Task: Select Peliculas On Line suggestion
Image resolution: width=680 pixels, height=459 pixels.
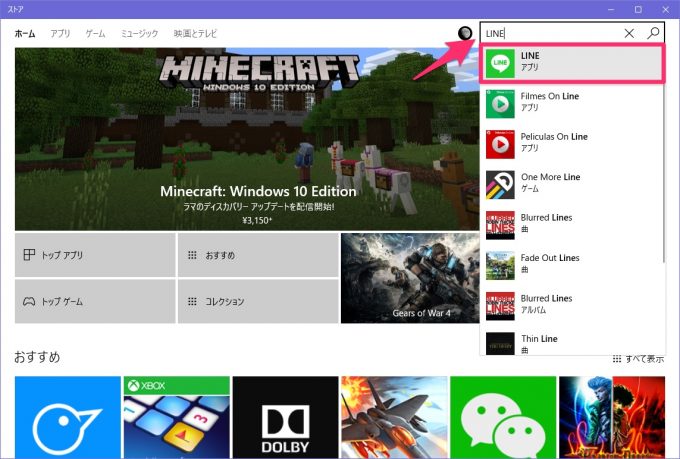Action: [x=572, y=144]
